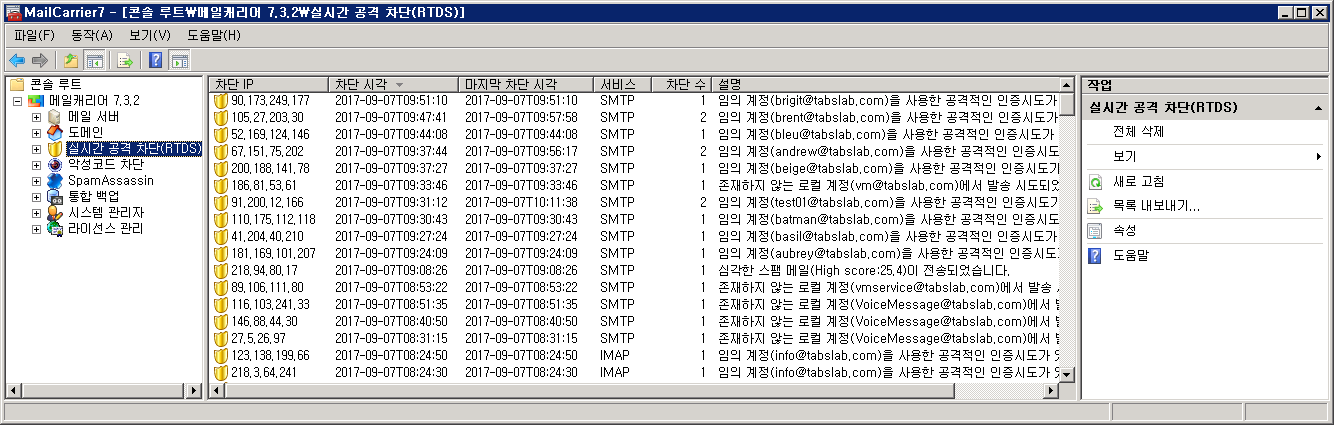The height and width of the screenshot is (425, 1334).
Task: Click the 목록 내보내기 export icon in actions pane
Action: [x=1095, y=206]
